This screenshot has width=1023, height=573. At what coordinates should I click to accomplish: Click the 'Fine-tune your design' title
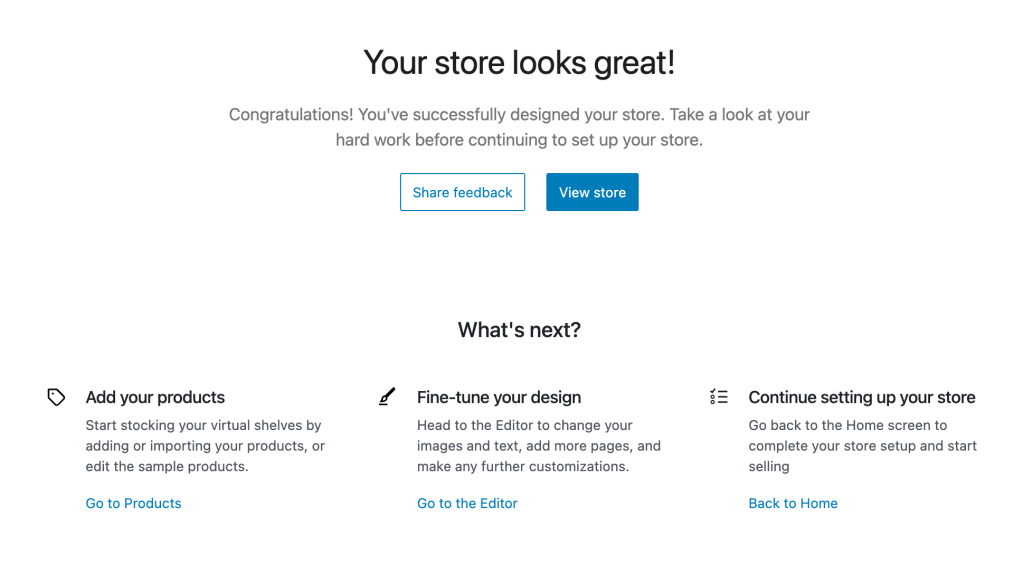tap(499, 397)
